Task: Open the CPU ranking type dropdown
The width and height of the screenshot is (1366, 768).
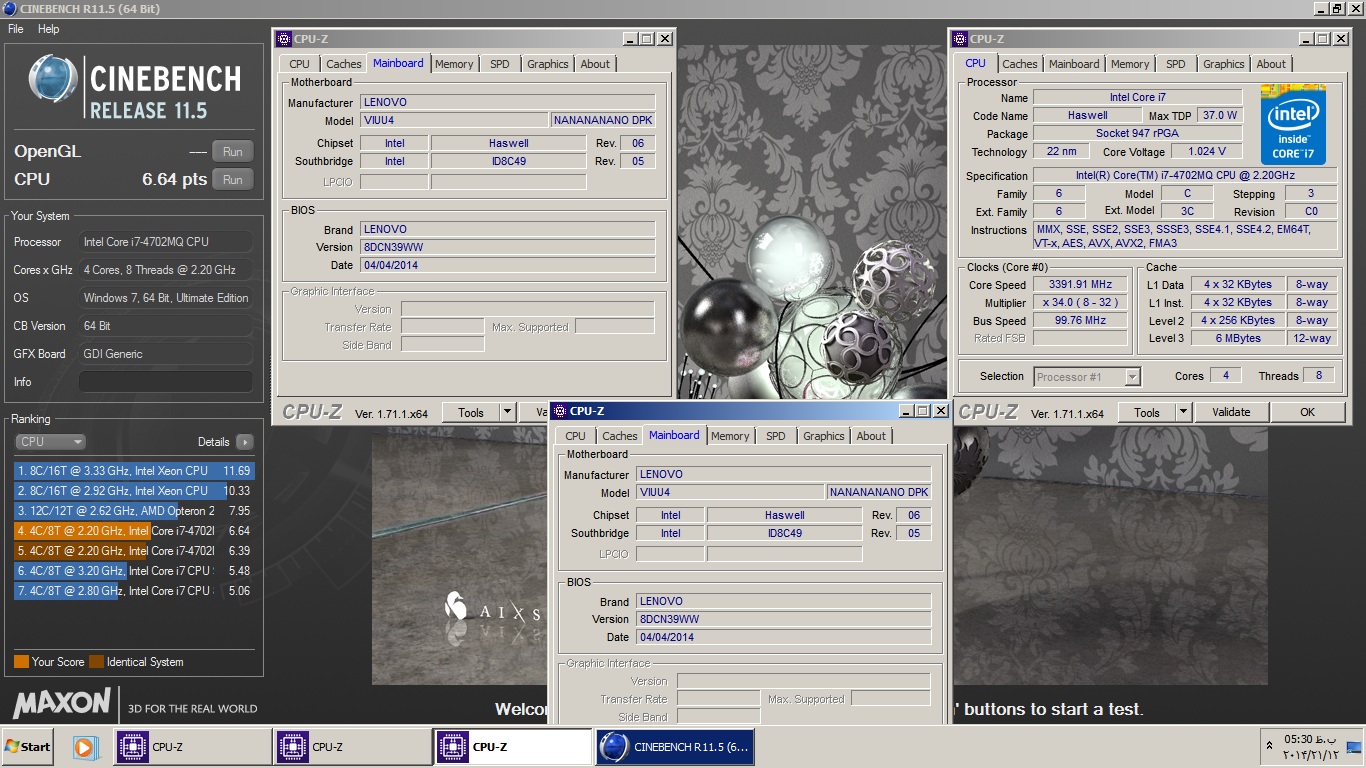Action: point(50,442)
